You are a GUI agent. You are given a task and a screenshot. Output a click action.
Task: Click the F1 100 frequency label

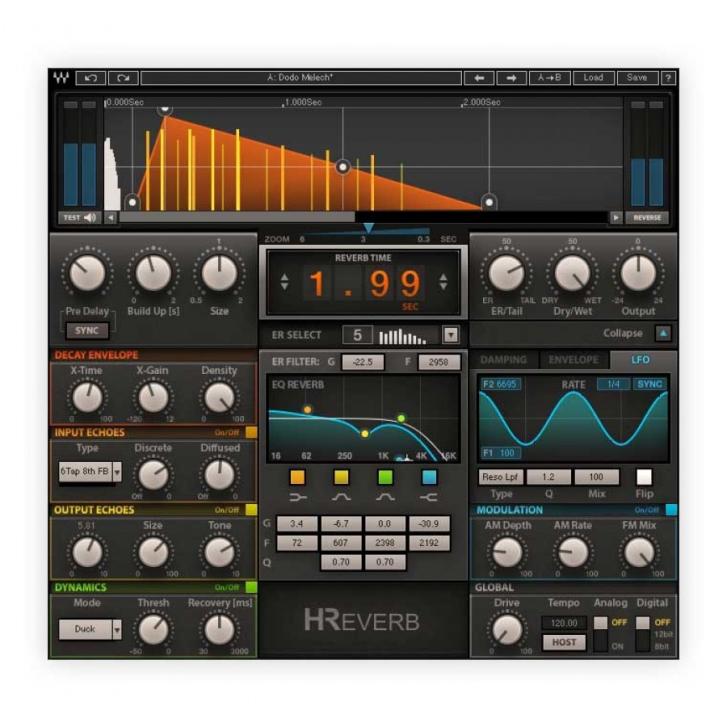click(x=499, y=453)
